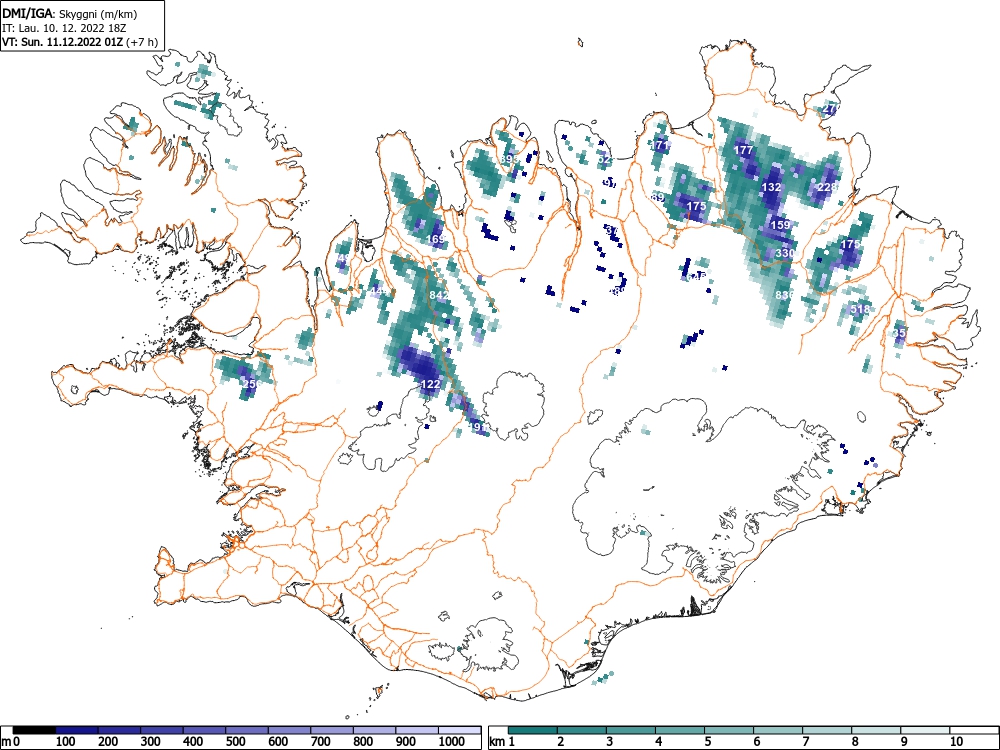Viewport: 1000px width, 750px height.
Task: Click the '1000' label in the metre legend
Action: pos(452,742)
